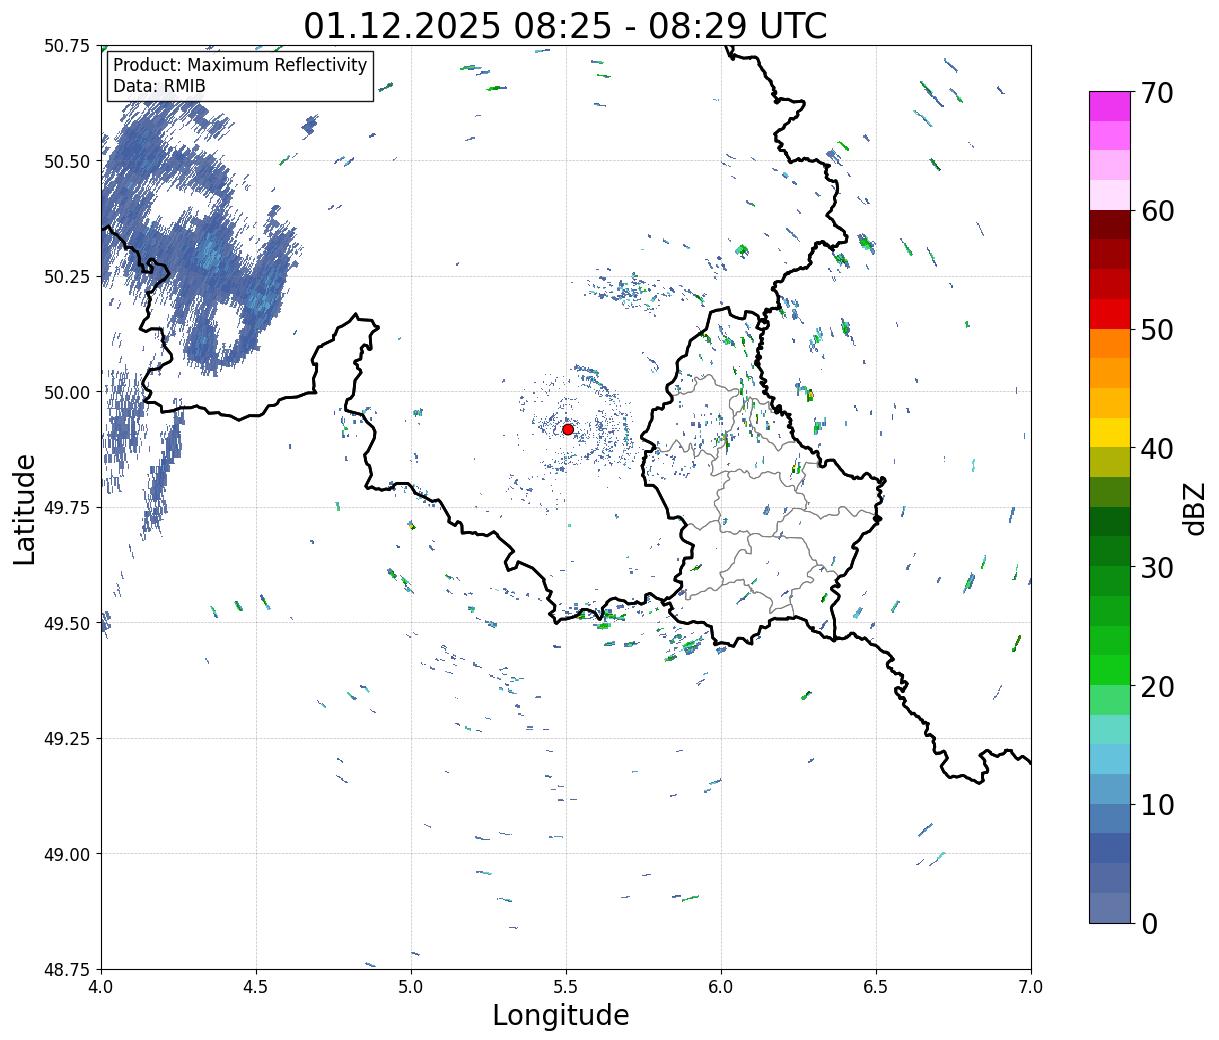Click longitude tick label 5.0
The width and height of the screenshot is (1219, 1040).
click(411, 986)
